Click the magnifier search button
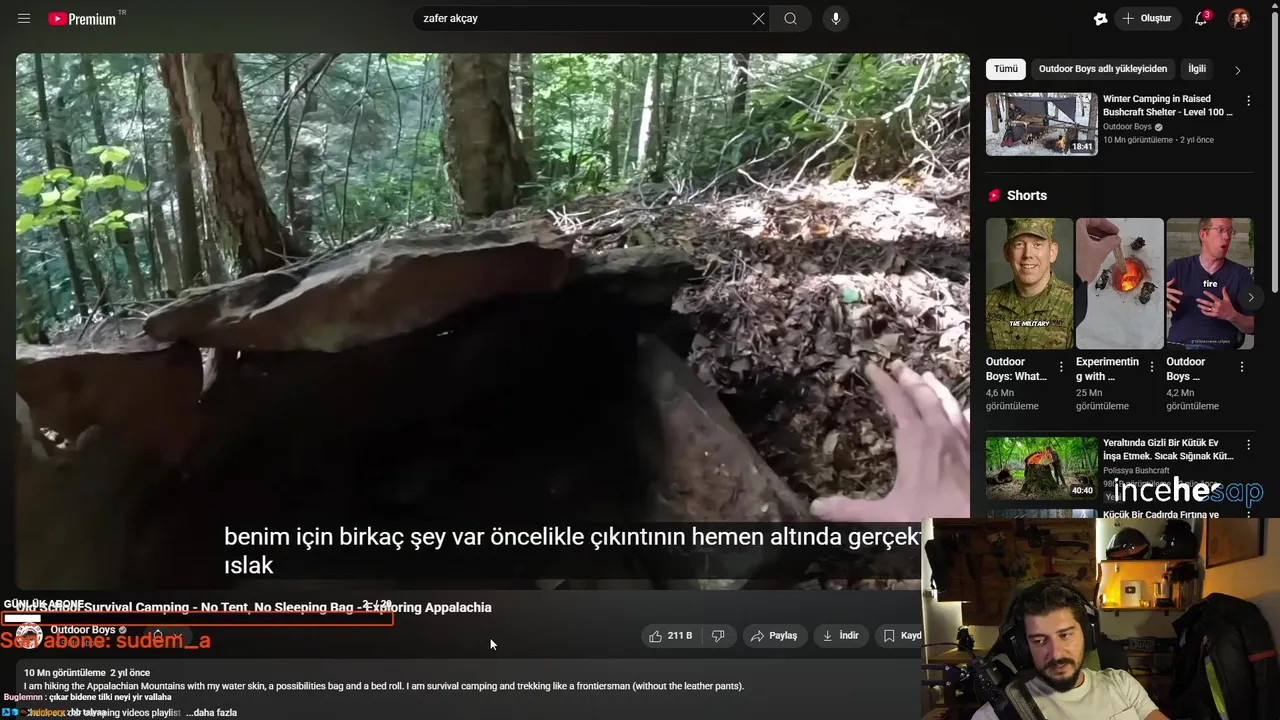Screen dimensions: 1280x720 coord(790,18)
